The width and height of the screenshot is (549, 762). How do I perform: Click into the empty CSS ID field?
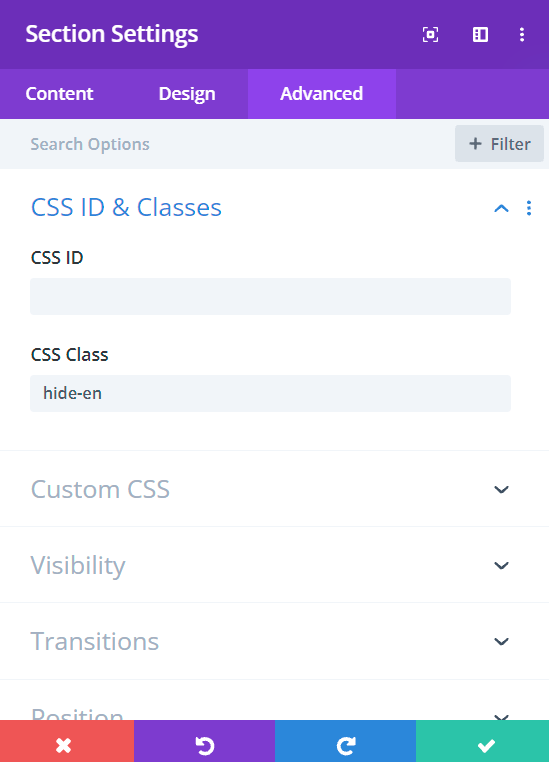coord(270,296)
